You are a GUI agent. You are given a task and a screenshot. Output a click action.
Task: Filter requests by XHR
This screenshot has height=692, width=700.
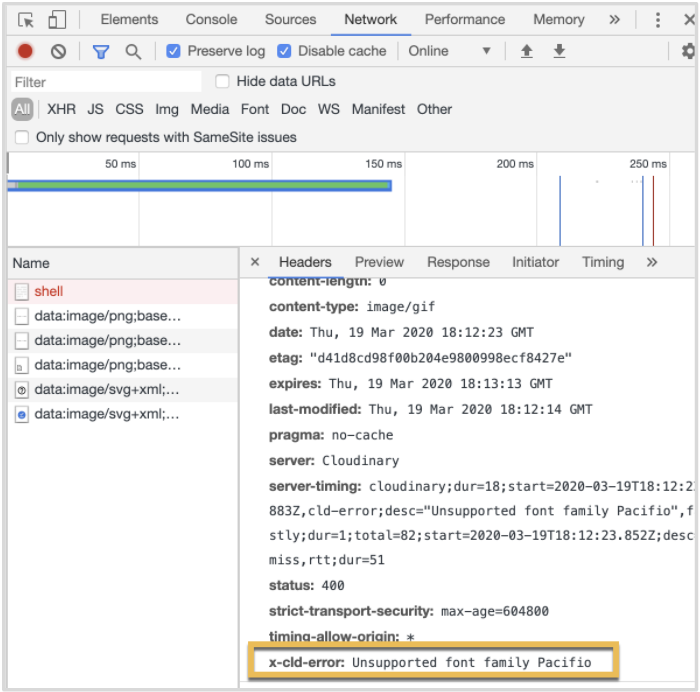pyautogui.click(x=61, y=109)
